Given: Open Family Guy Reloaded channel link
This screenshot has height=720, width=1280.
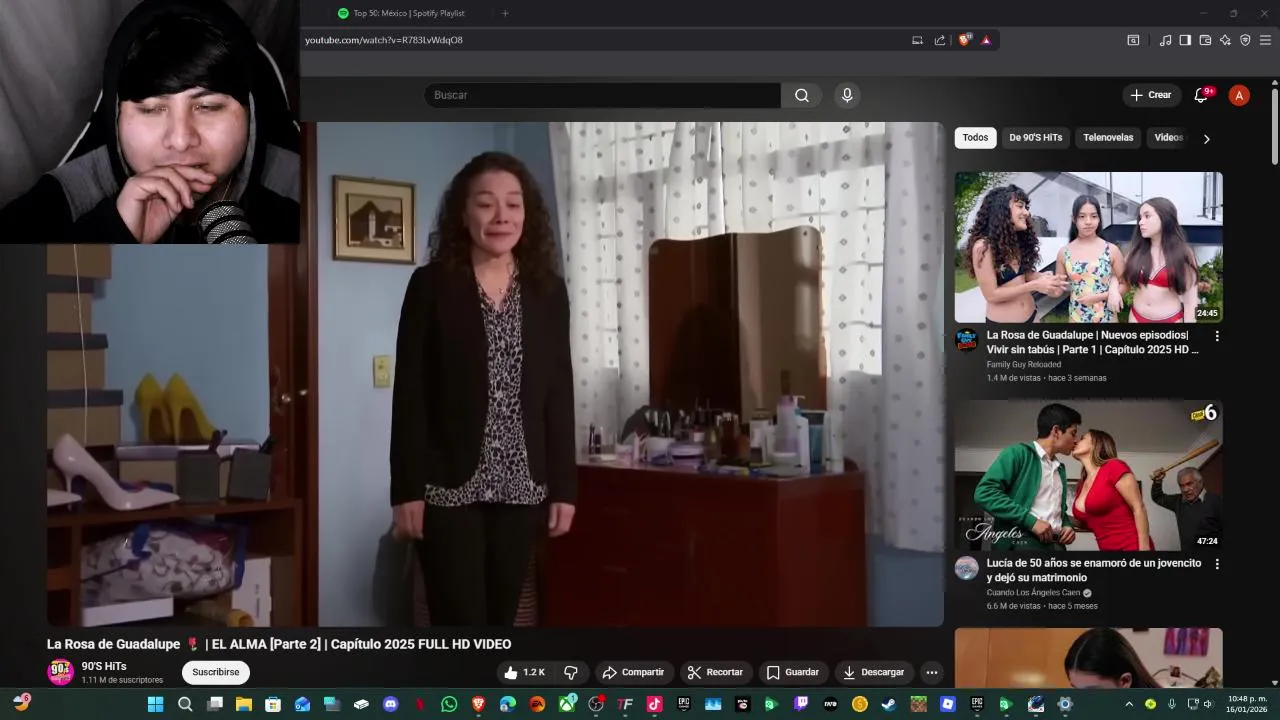Looking at the screenshot, I should [1024, 365].
